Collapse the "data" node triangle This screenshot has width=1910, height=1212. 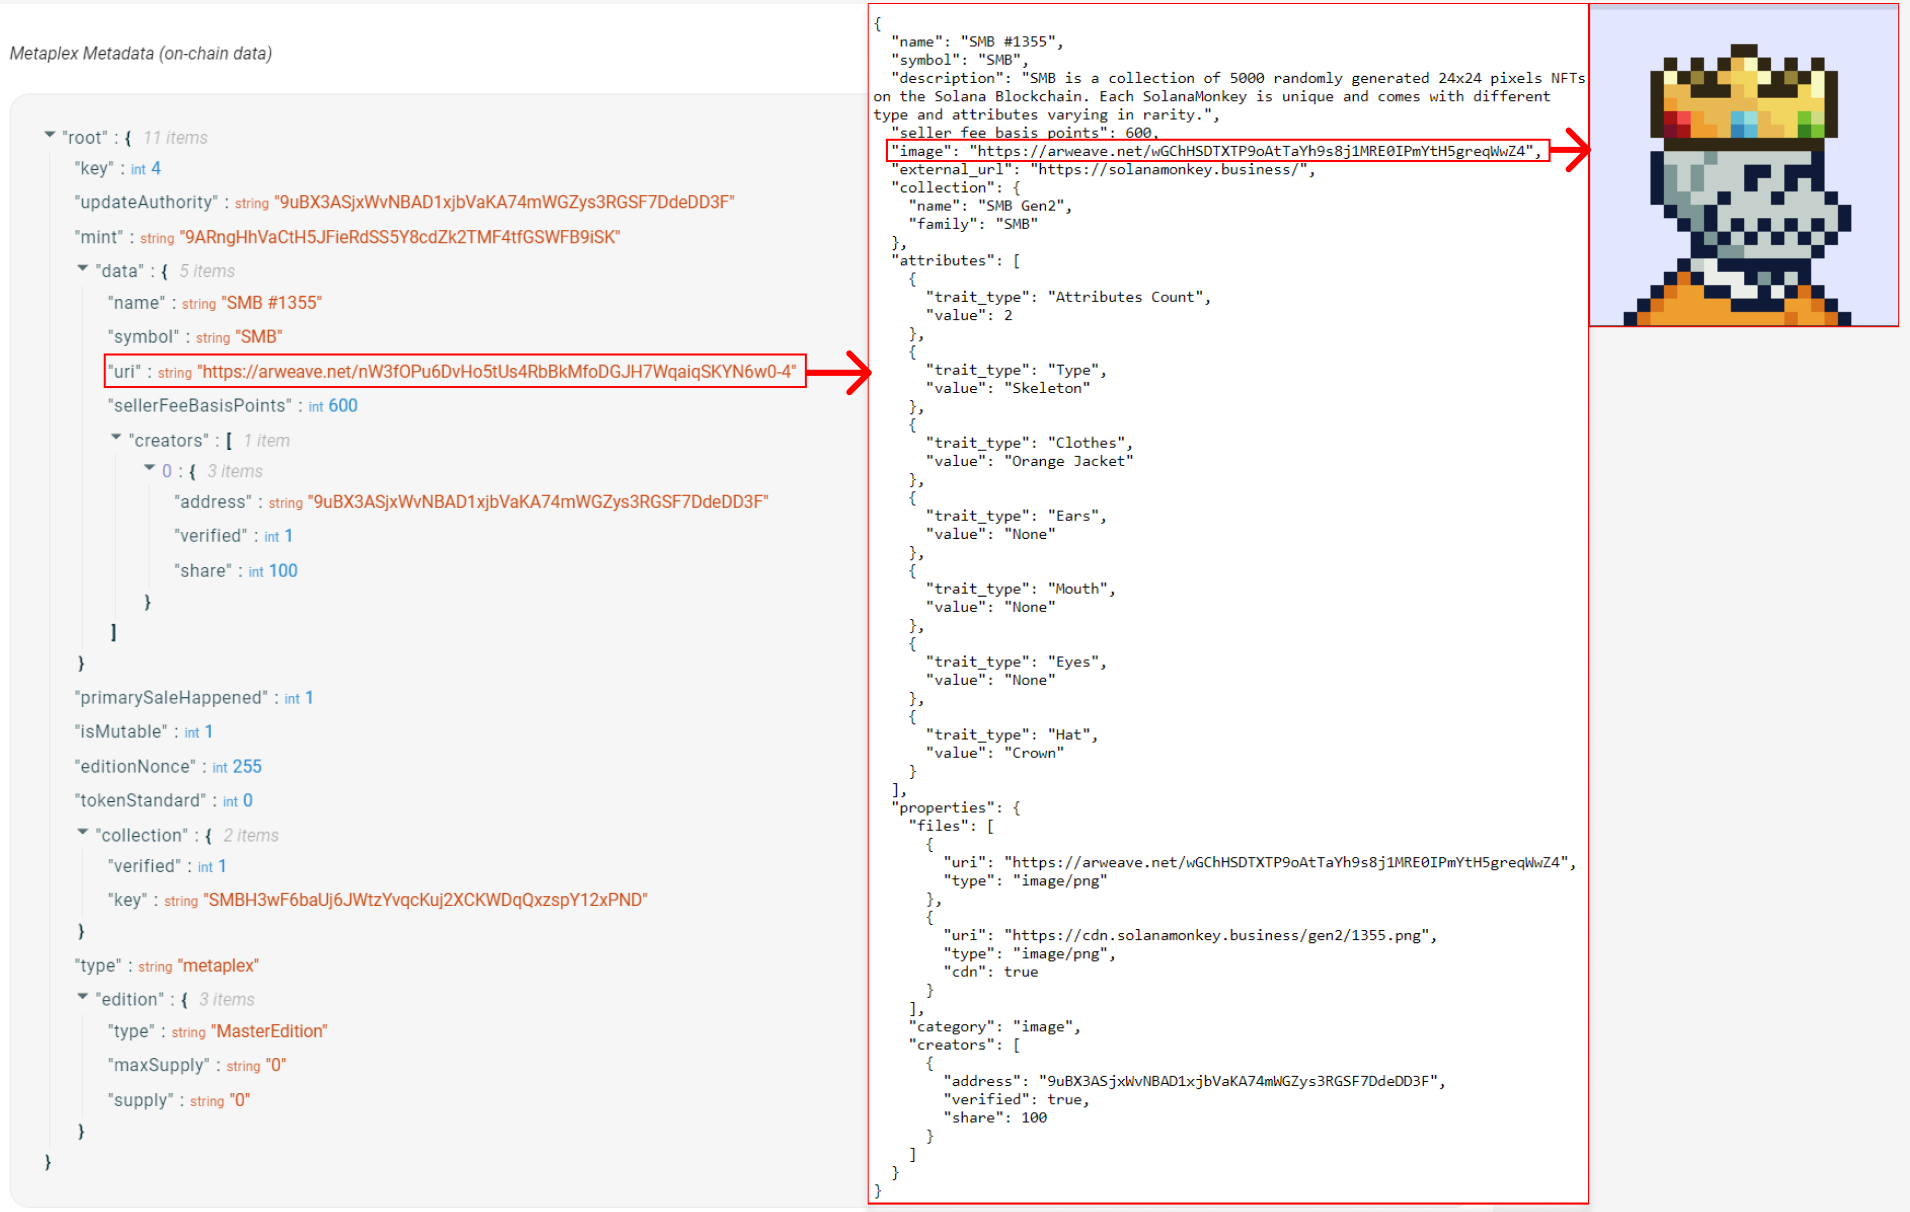click(83, 269)
